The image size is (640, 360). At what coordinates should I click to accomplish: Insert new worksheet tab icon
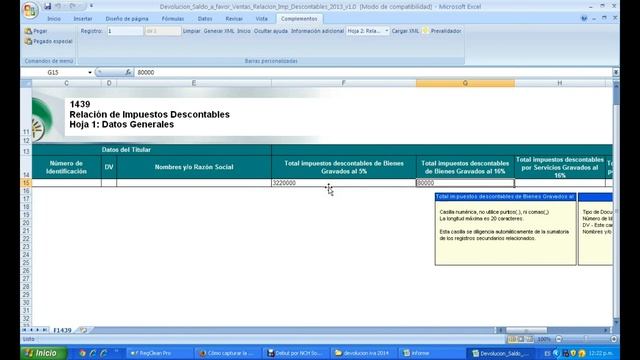(x=84, y=330)
